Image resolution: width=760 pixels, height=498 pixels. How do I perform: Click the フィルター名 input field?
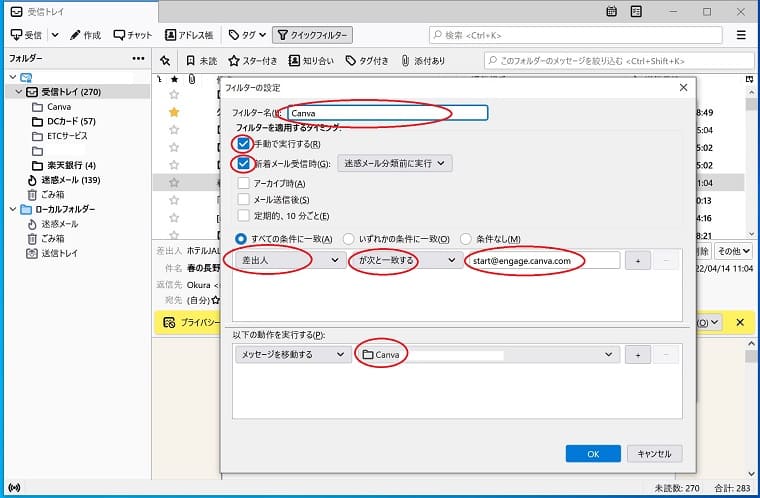pyautogui.click(x=388, y=113)
